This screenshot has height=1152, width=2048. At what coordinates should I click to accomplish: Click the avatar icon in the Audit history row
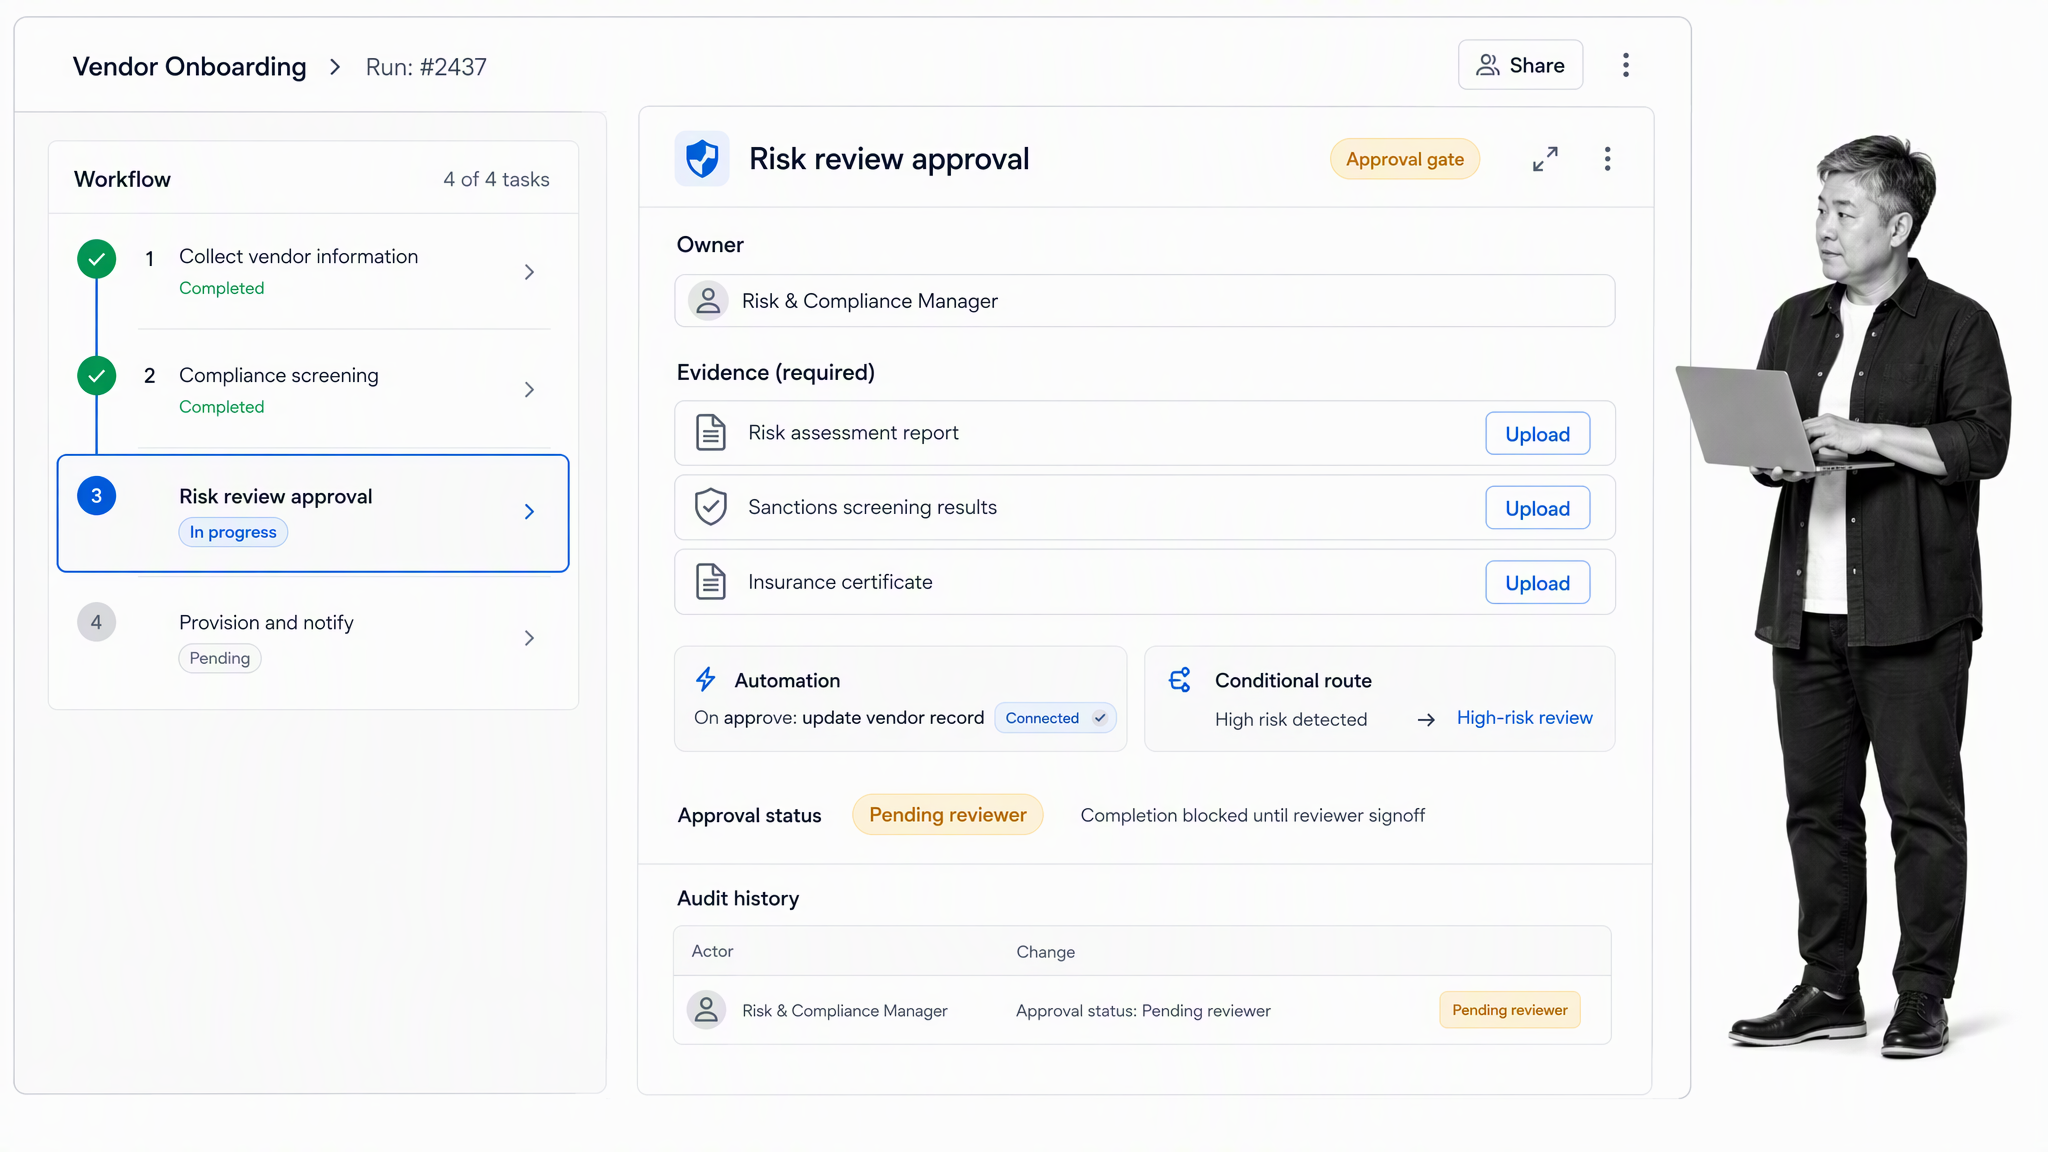coord(706,1010)
